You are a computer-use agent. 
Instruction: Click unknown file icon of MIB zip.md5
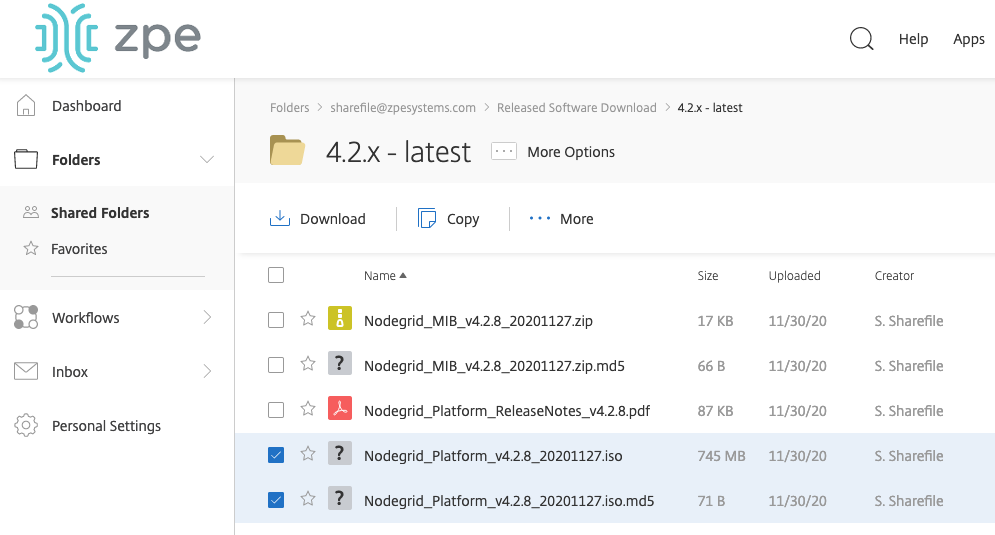(340, 363)
